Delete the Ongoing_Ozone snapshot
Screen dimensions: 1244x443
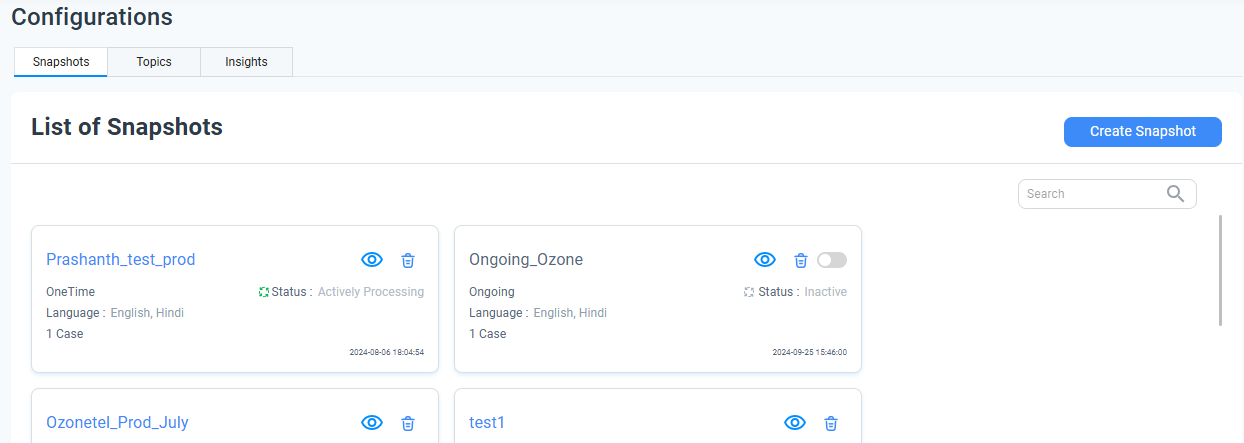pos(801,260)
